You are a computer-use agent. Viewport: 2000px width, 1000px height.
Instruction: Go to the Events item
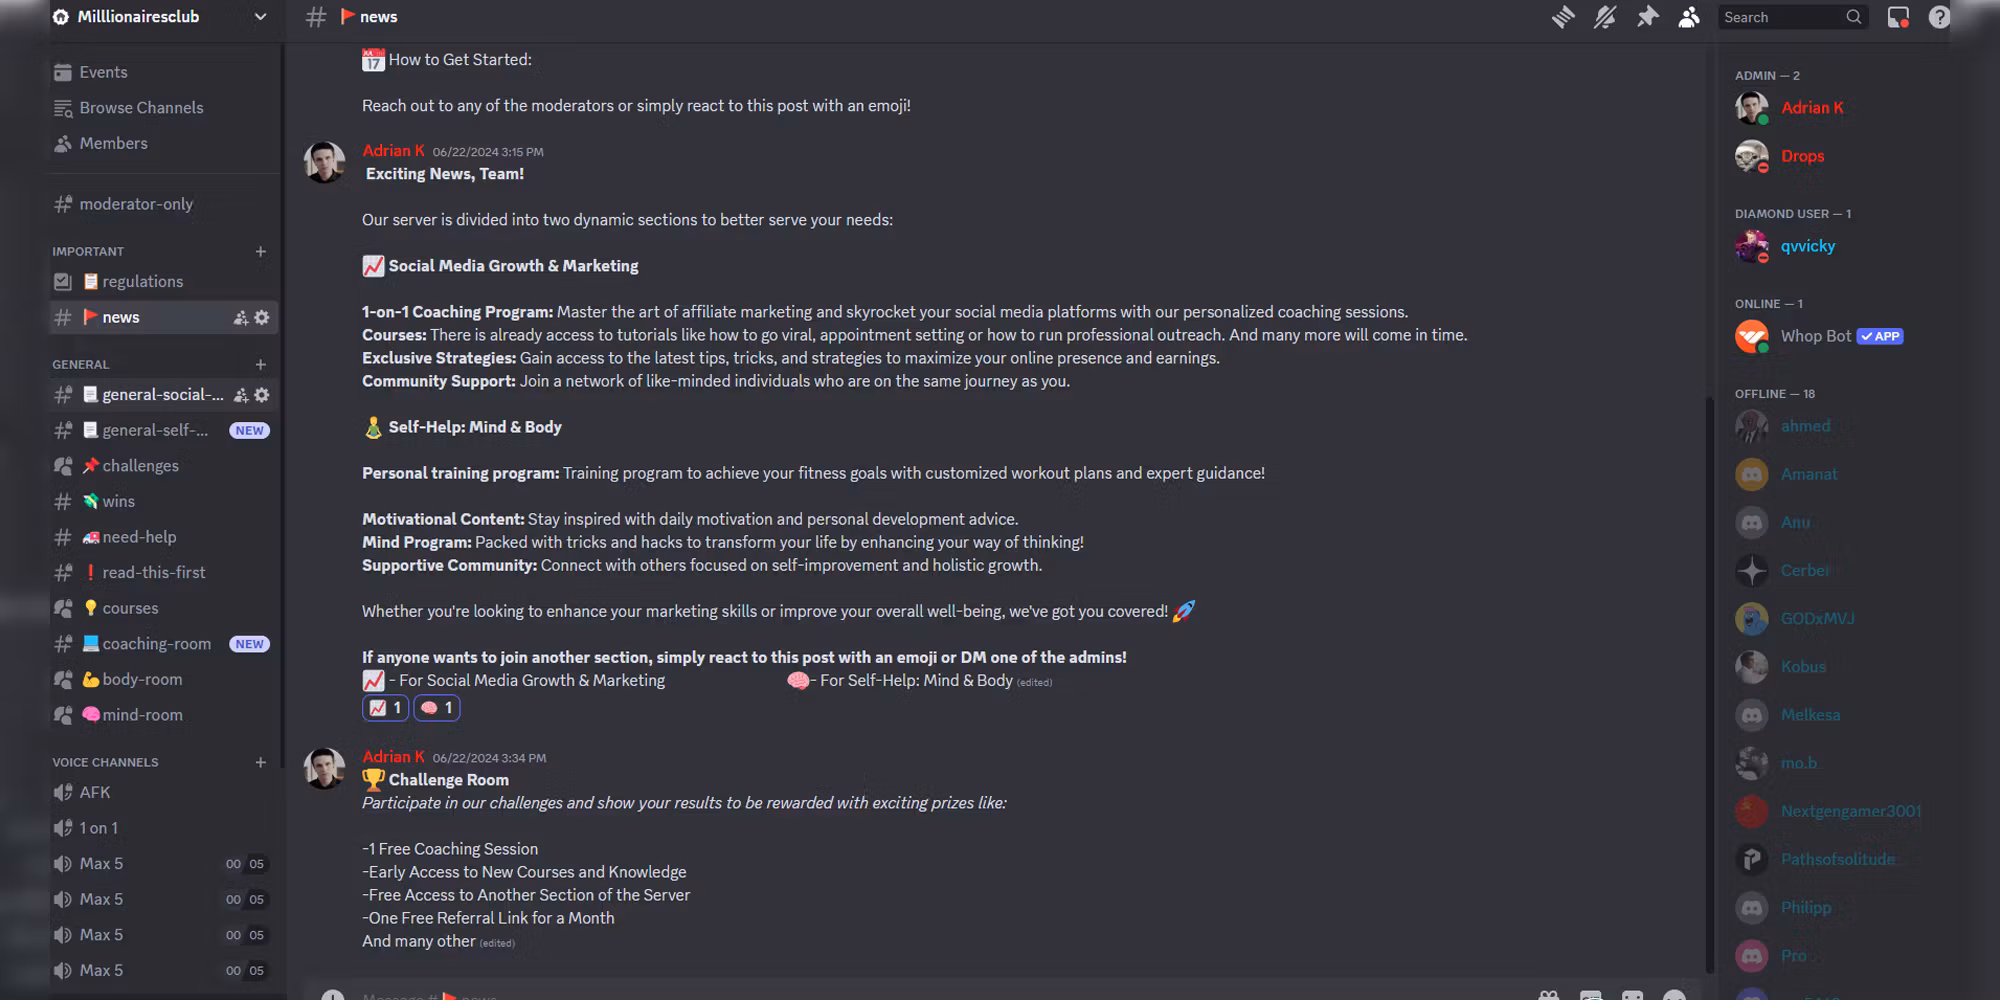pyautogui.click(x=103, y=72)
